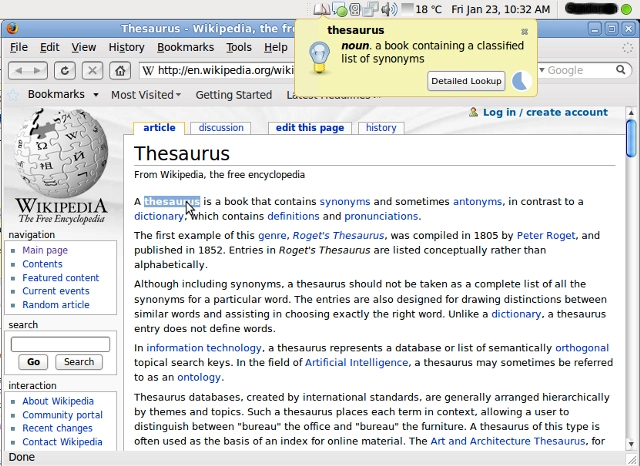
Task: Open the Artificial Intelligence link
Action: tap(356, 363)
